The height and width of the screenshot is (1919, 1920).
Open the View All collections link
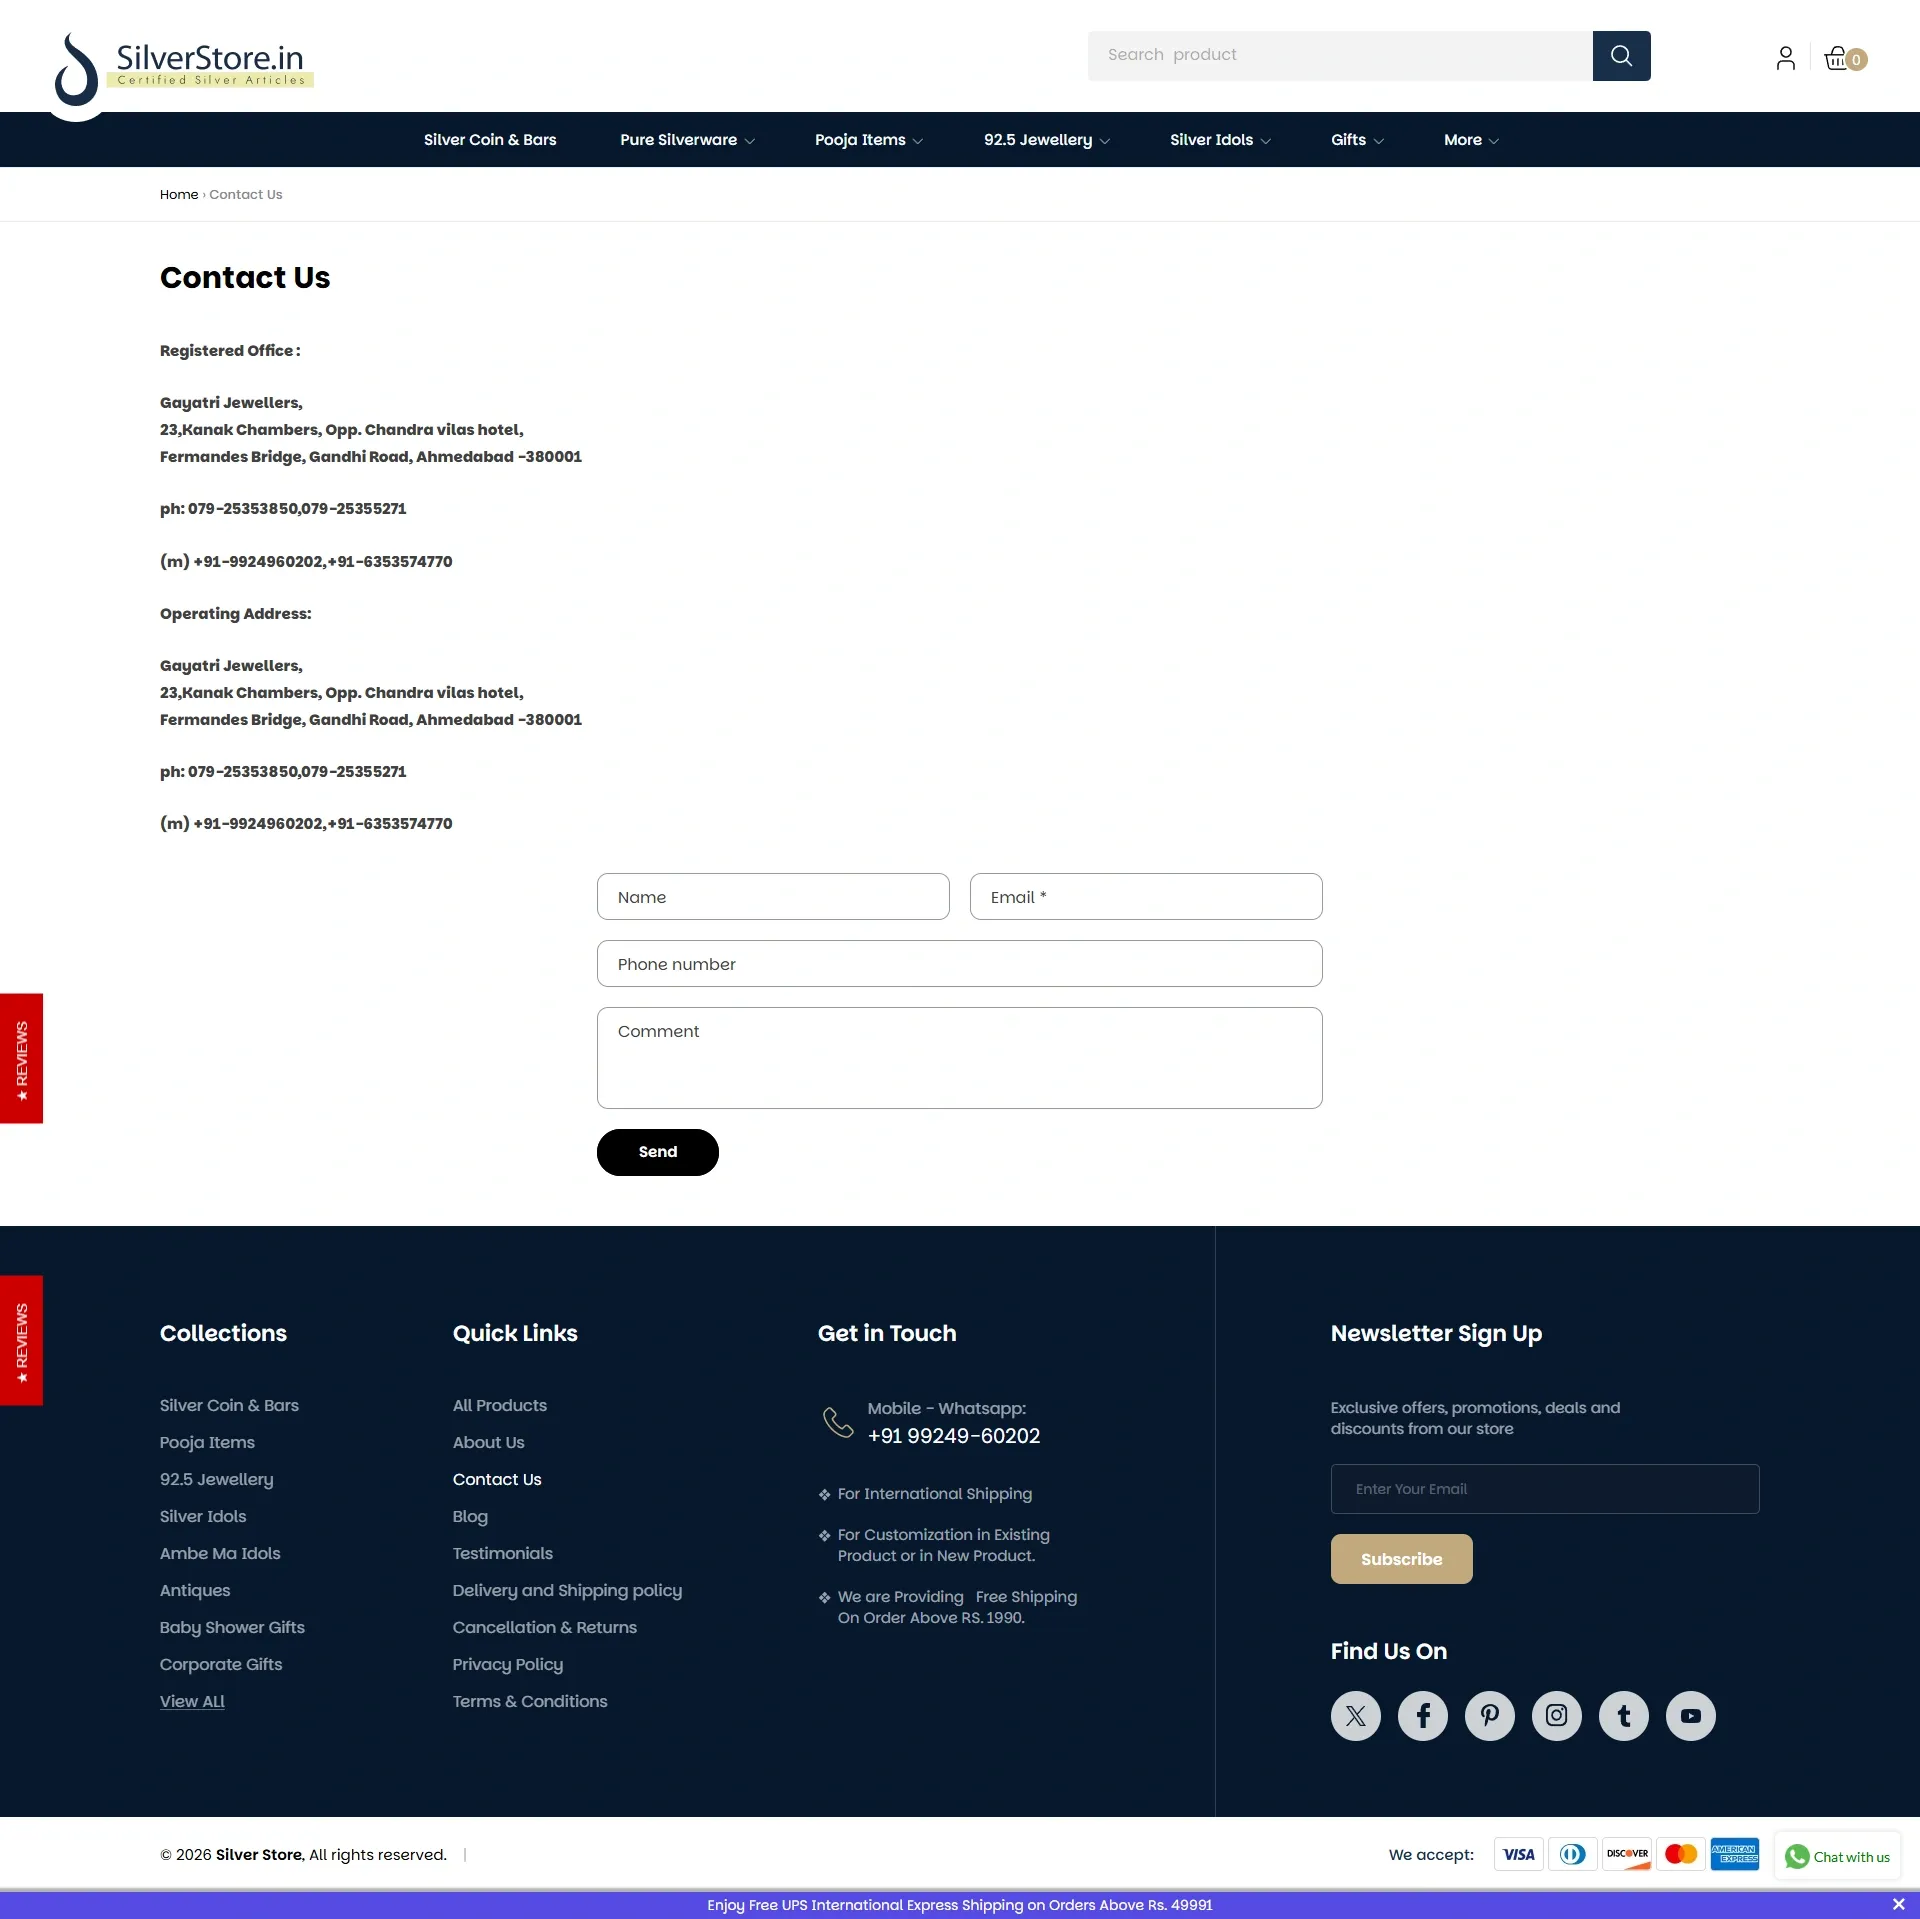192,1701
